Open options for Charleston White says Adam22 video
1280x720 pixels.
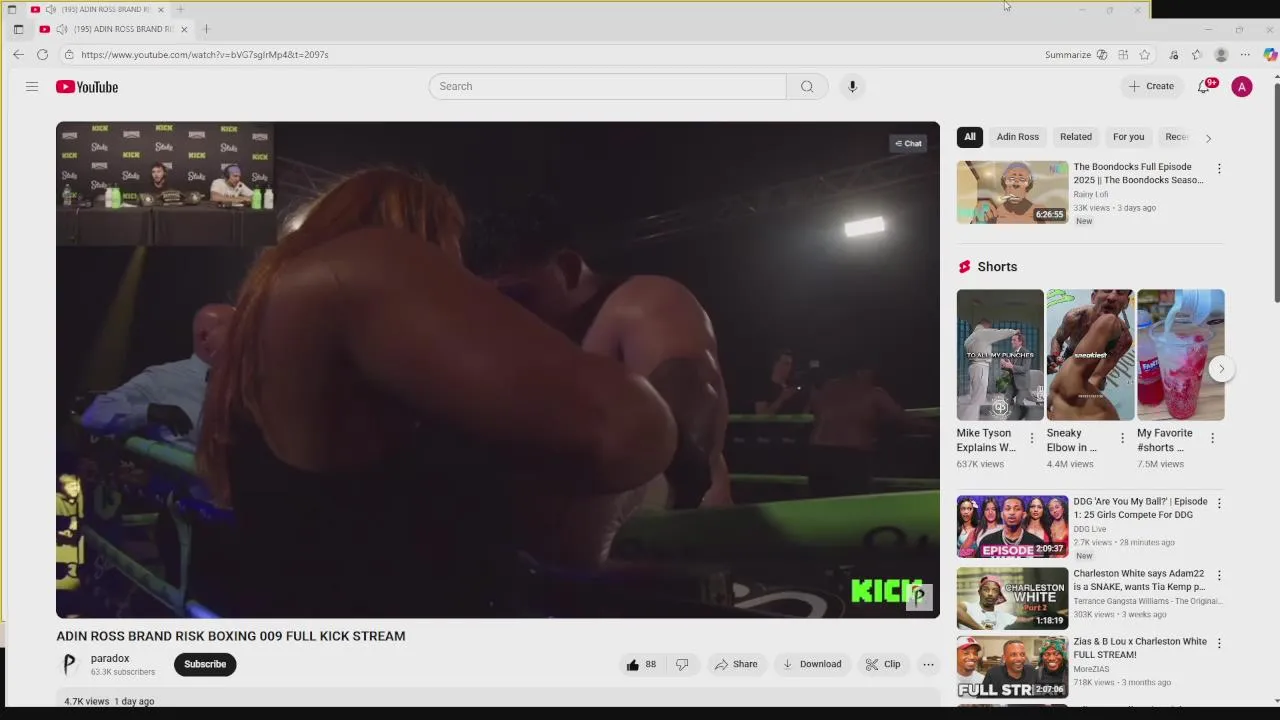coord(1219,576)
